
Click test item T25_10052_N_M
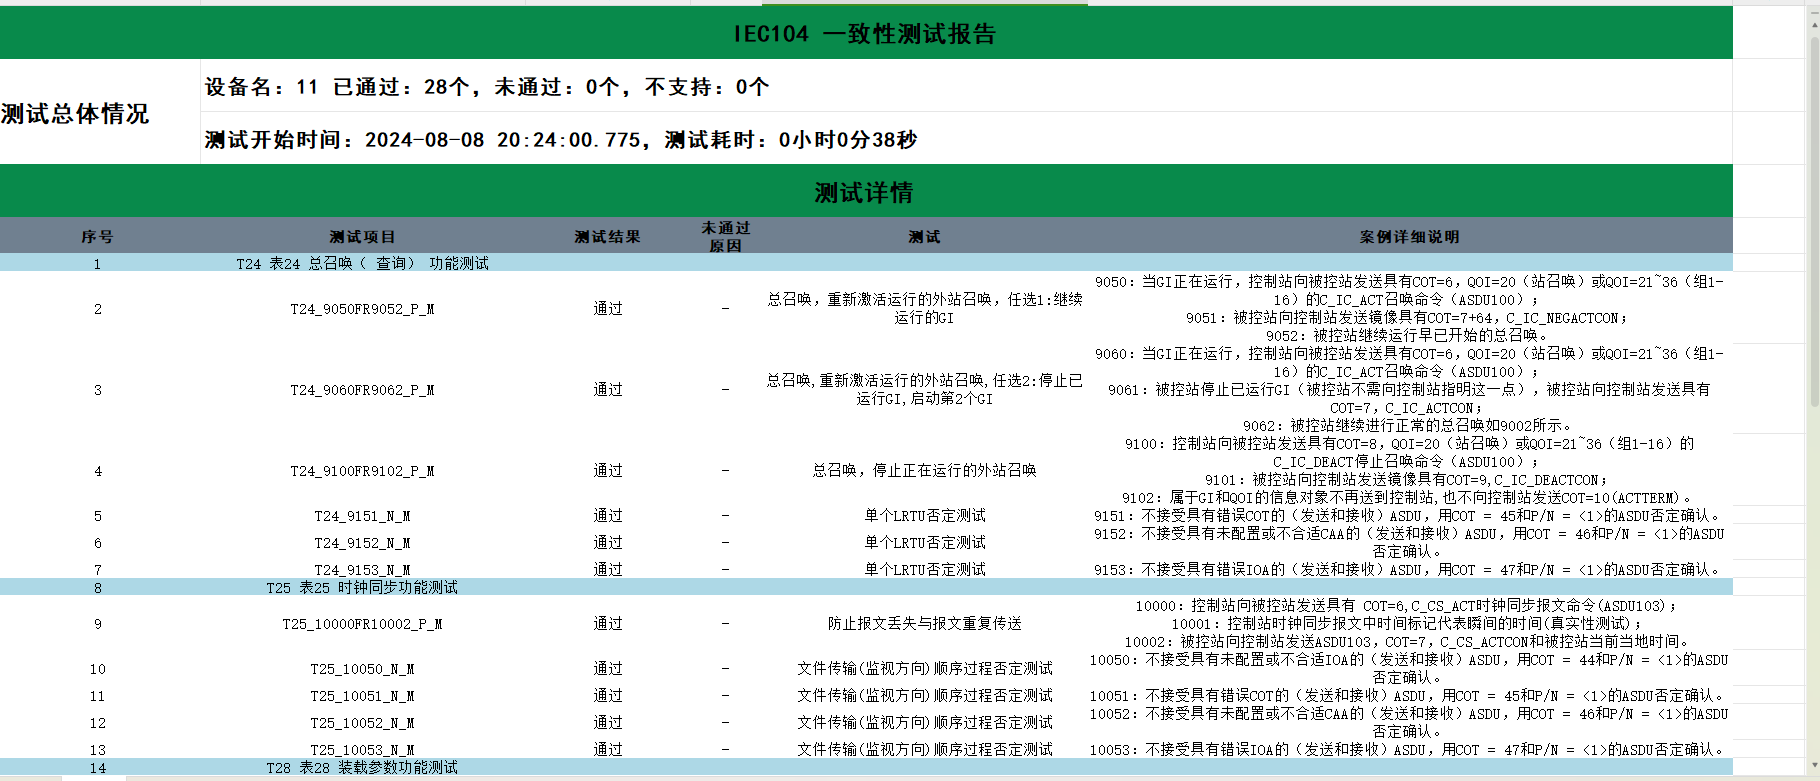362,723
